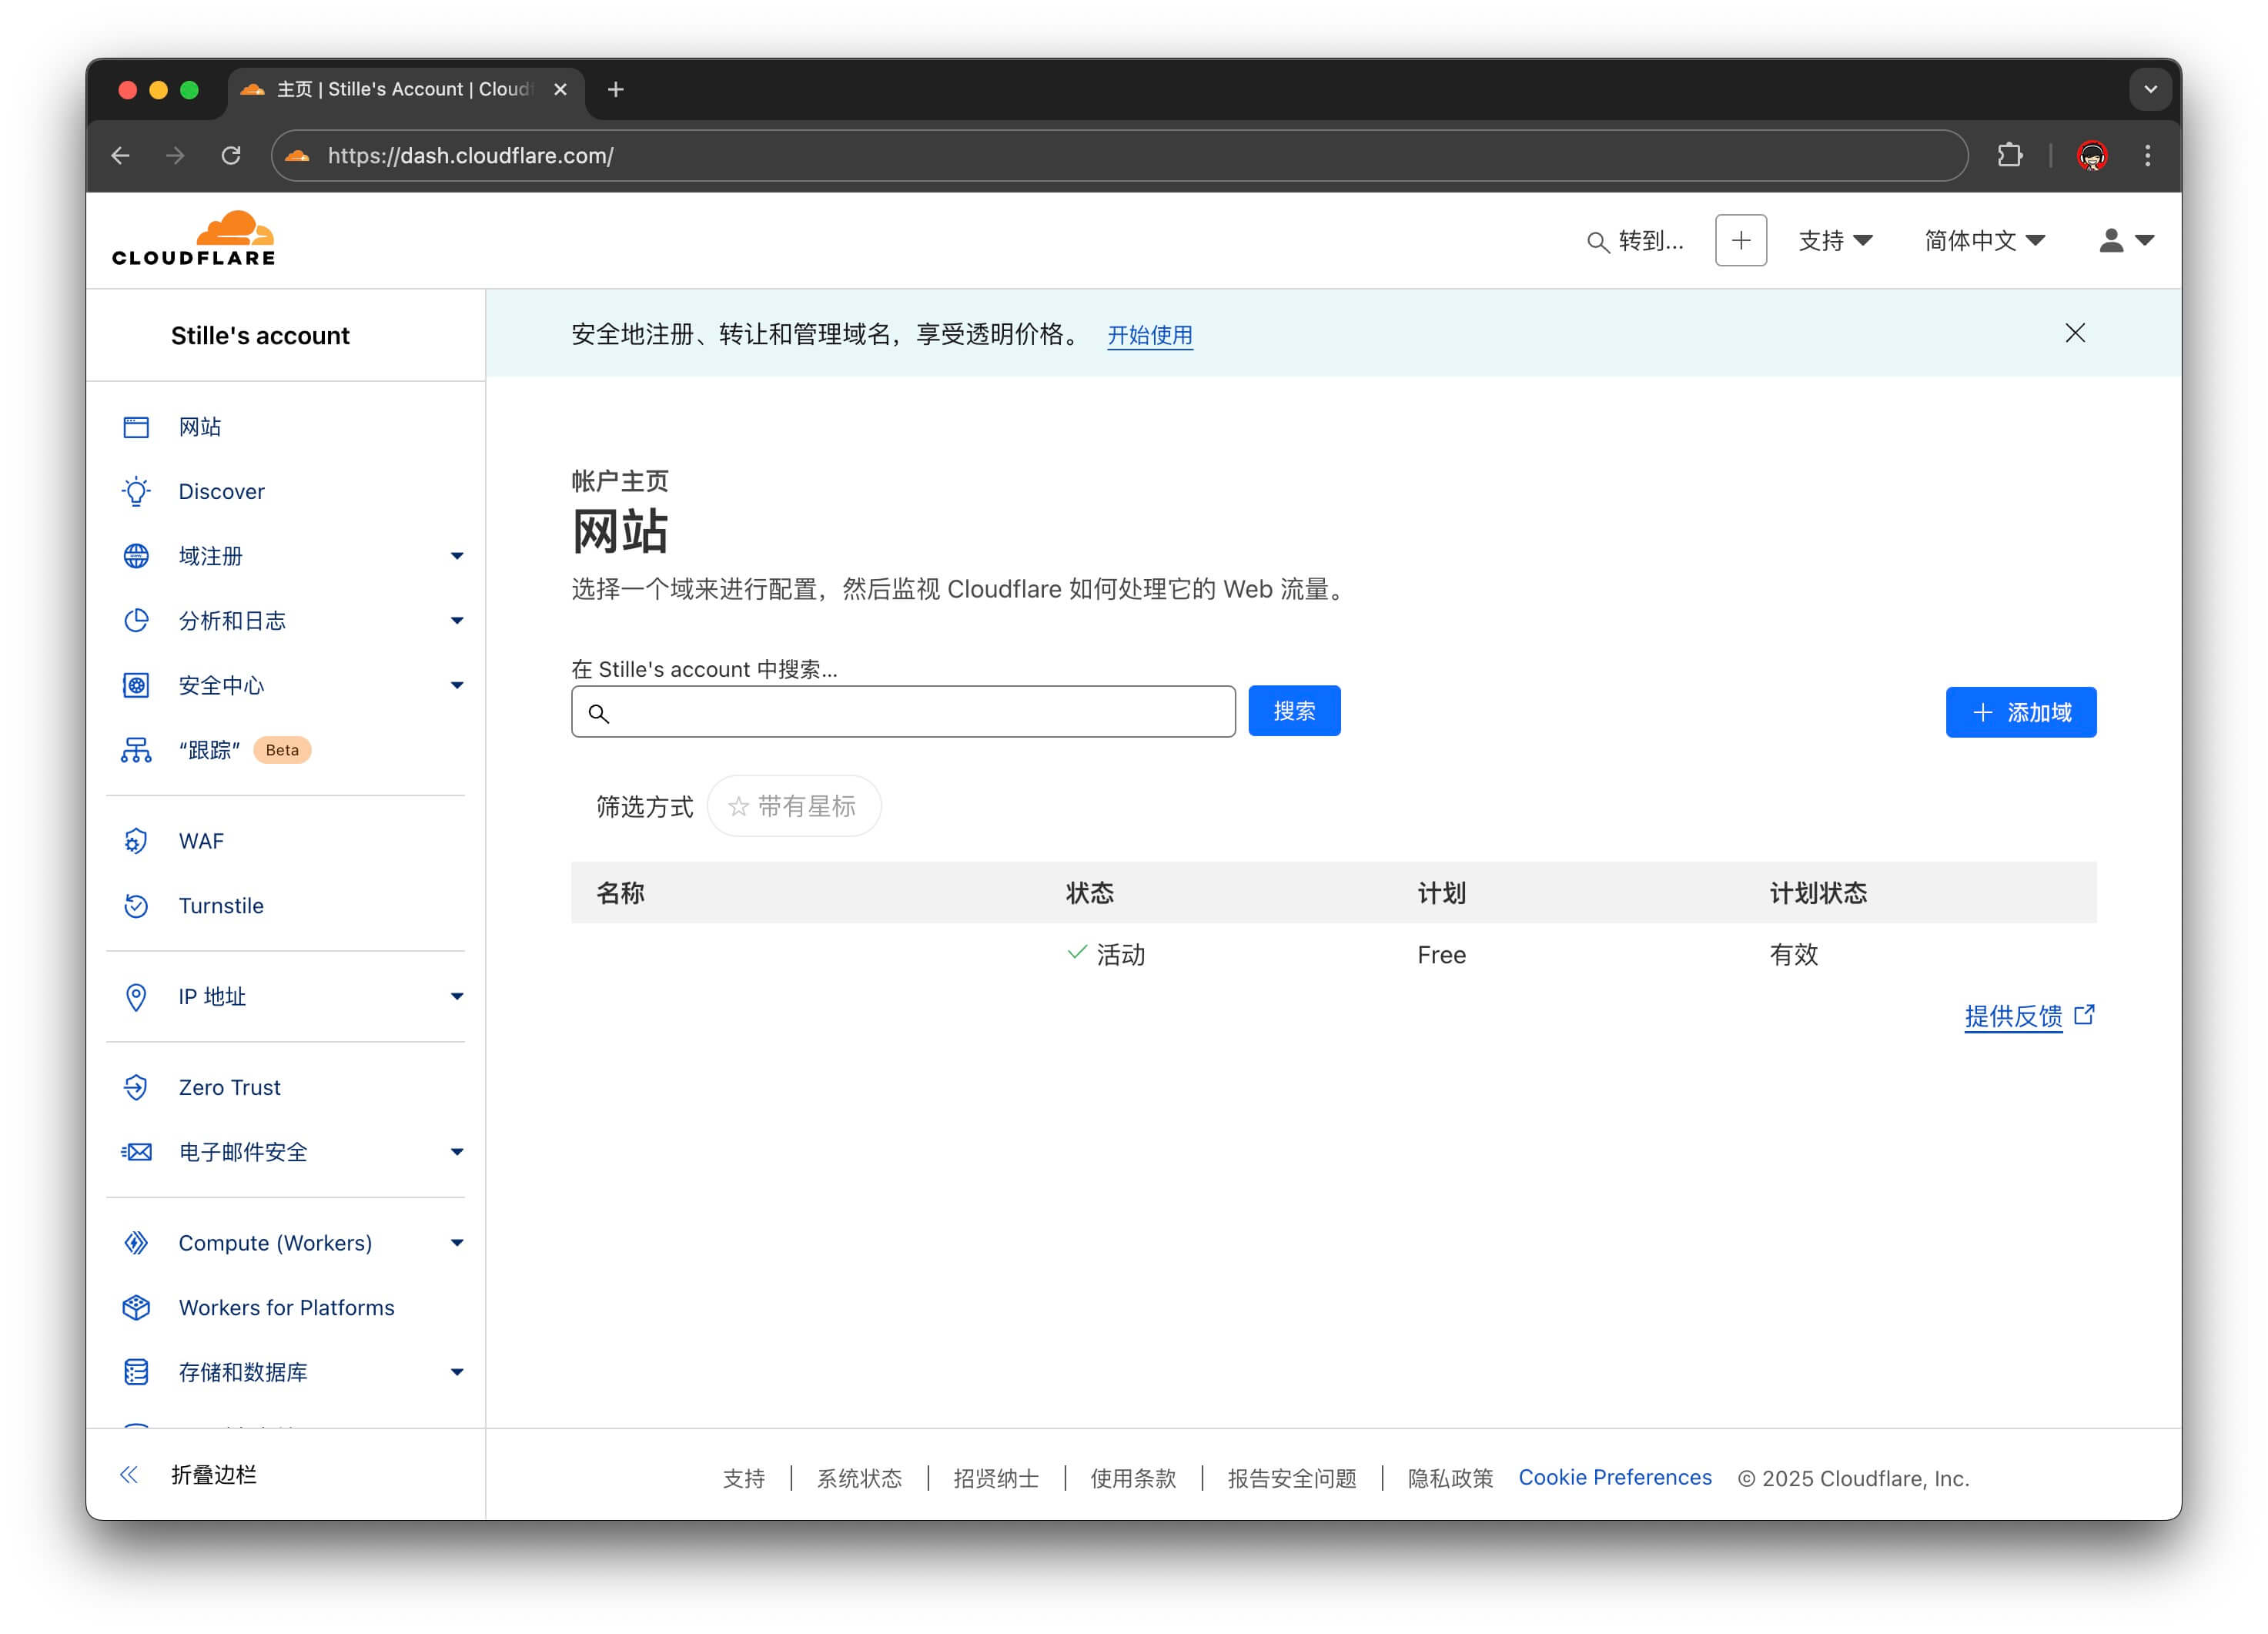Image resolution: width=2268 pixels, height=1634 pixels.
Task: Open the 简体中文 language dropdown
Action: point(1984,240)
